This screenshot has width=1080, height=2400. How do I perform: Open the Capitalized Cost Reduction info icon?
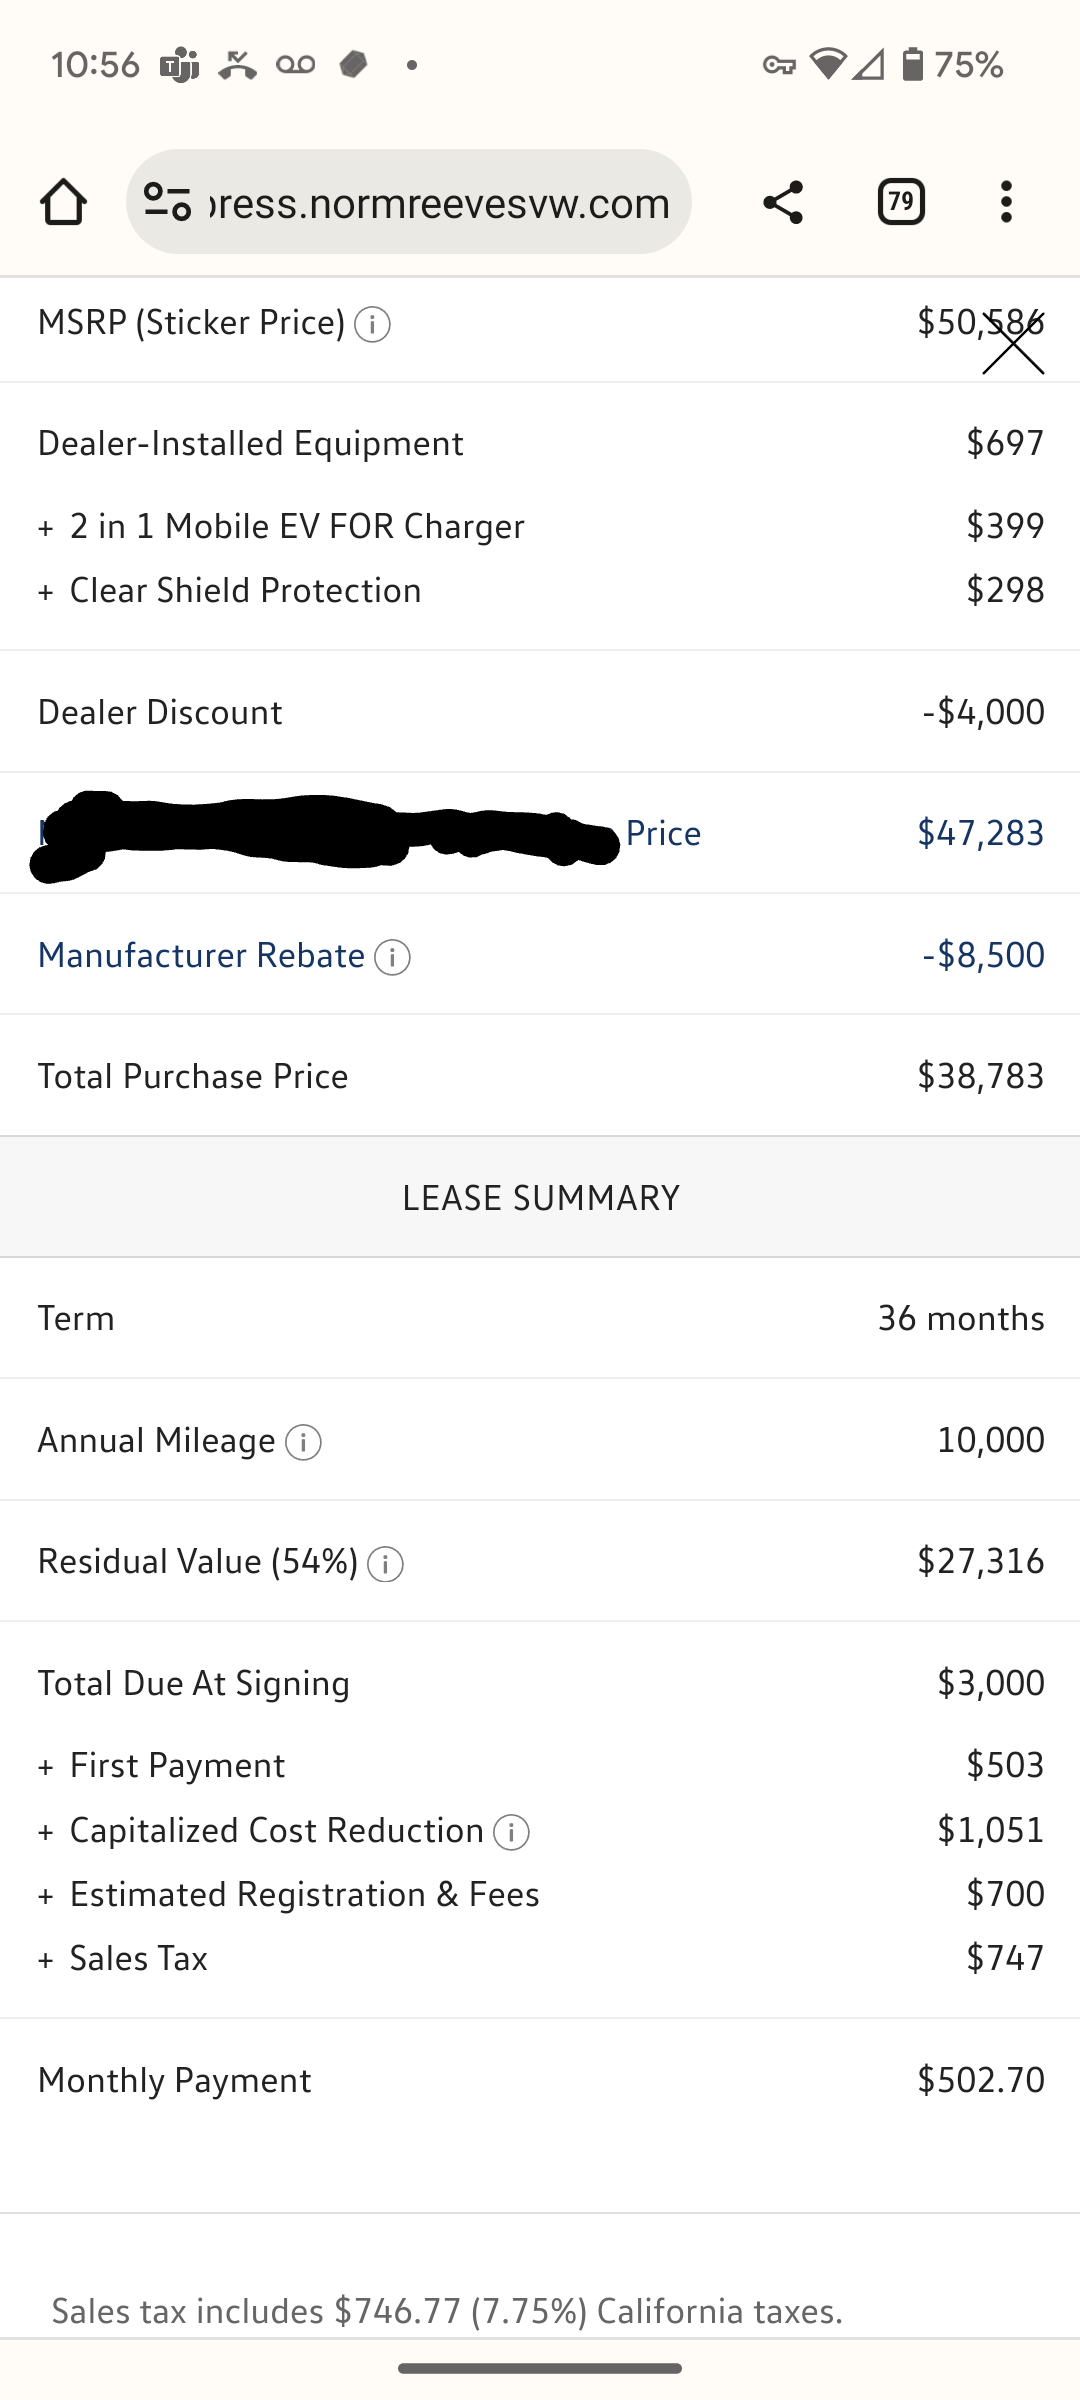[511, 1832]
